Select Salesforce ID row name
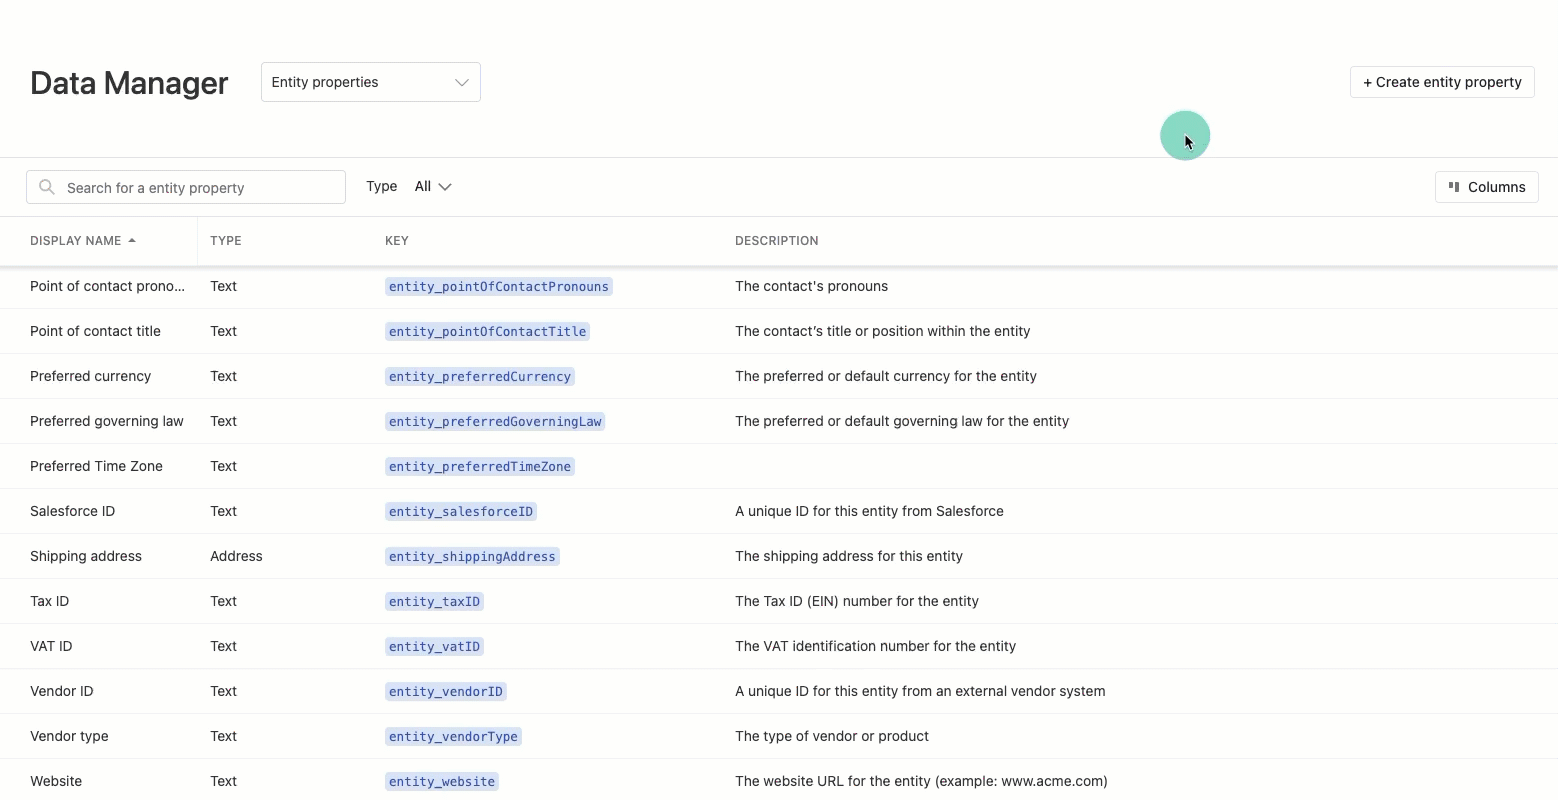Viewport: 1558px width, 800px height. pos(72,511)
